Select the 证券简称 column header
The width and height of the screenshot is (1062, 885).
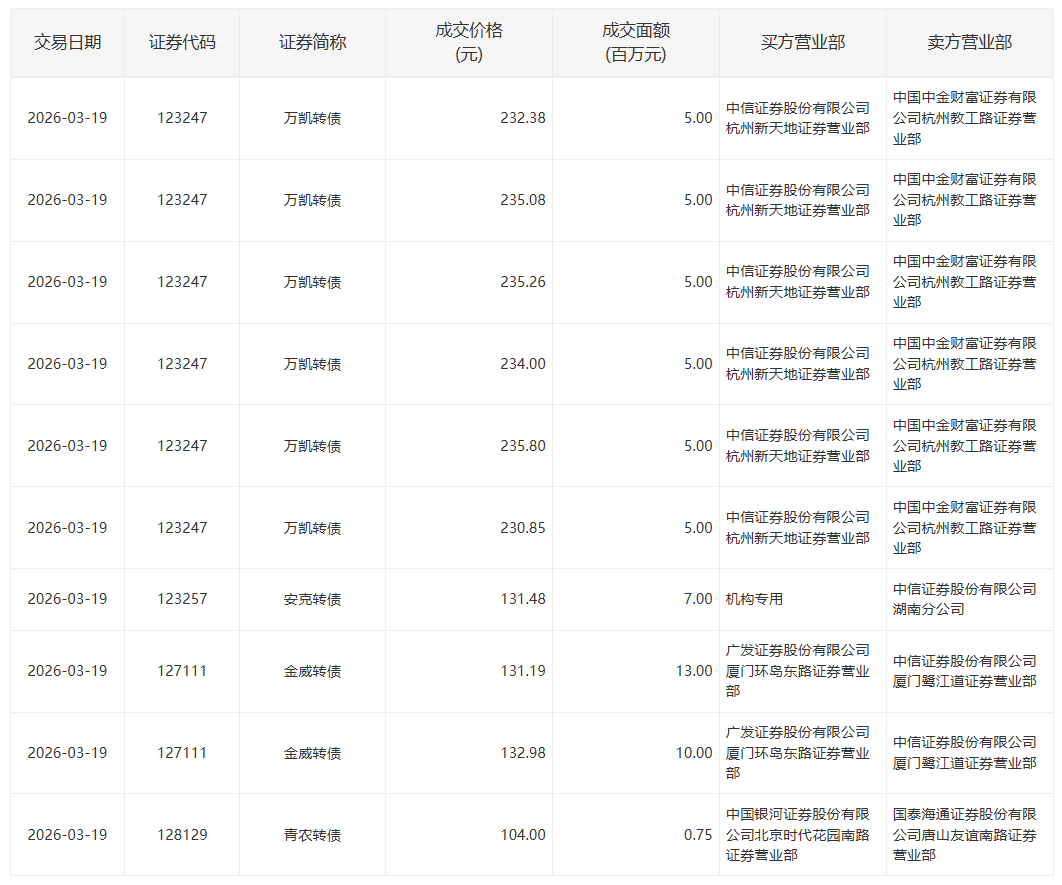point(312,43)
